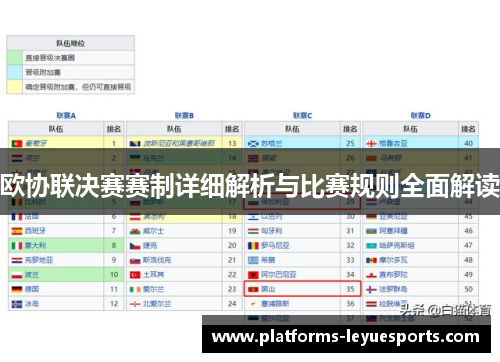The height and width of the screenshot is (362, 500).
Task: Open the 联赛D heading link
Action: [x=421, y=116]
